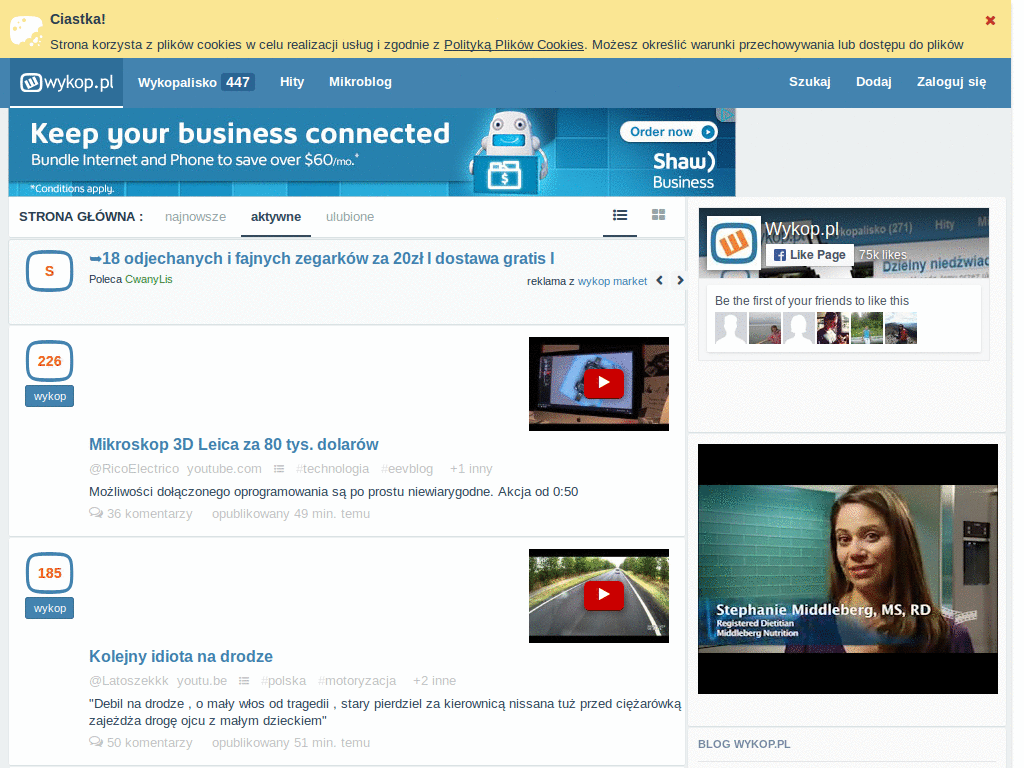The width and height of the screenshot is (1024, 768).
Task: Vote wykop on the 226 post
Action: 49,396
